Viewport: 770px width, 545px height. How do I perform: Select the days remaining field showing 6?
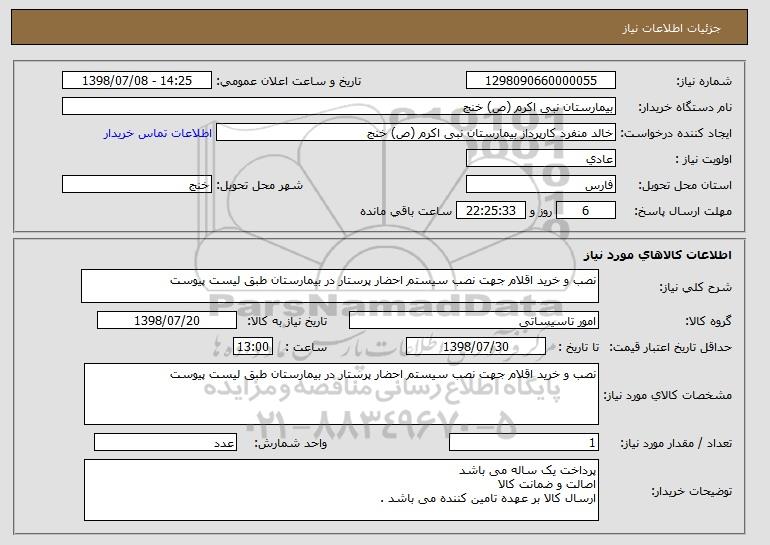pyautogui.click(x=585, y=211)
